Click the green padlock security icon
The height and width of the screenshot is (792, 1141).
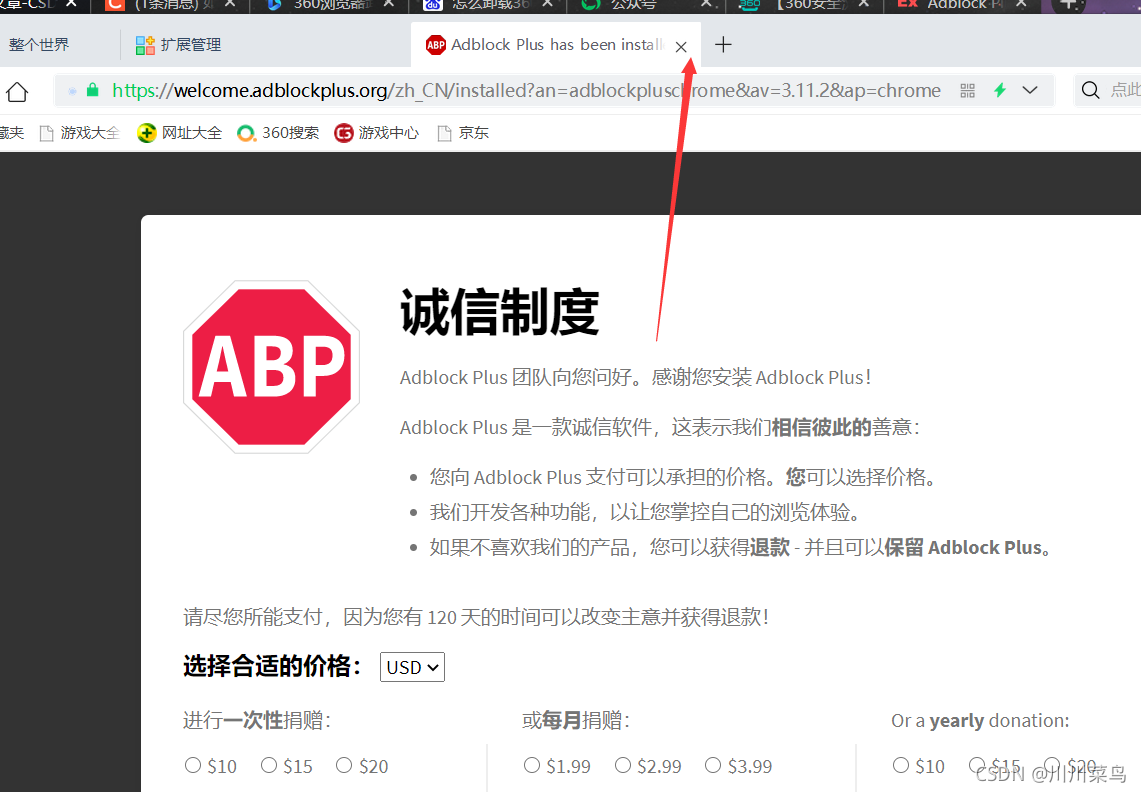click(x=92, y=90)
